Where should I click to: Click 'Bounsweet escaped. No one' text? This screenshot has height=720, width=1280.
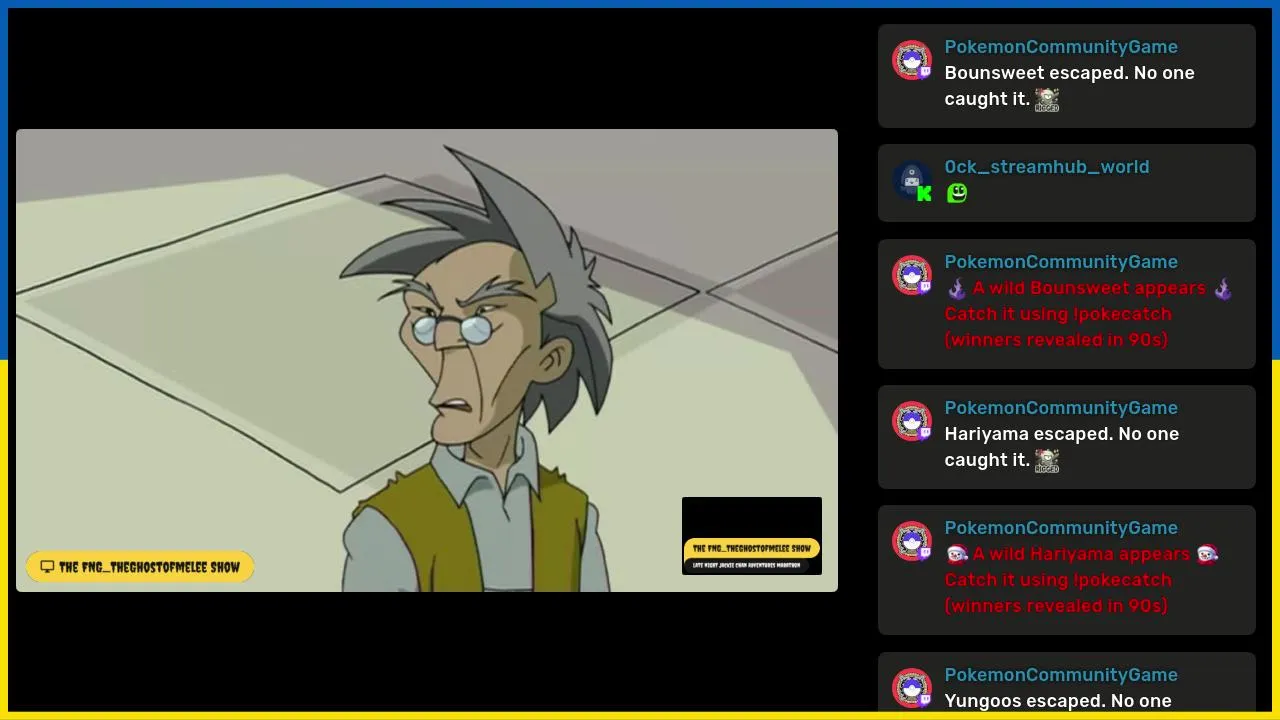pyautogui.click(x=1070, y=73)
